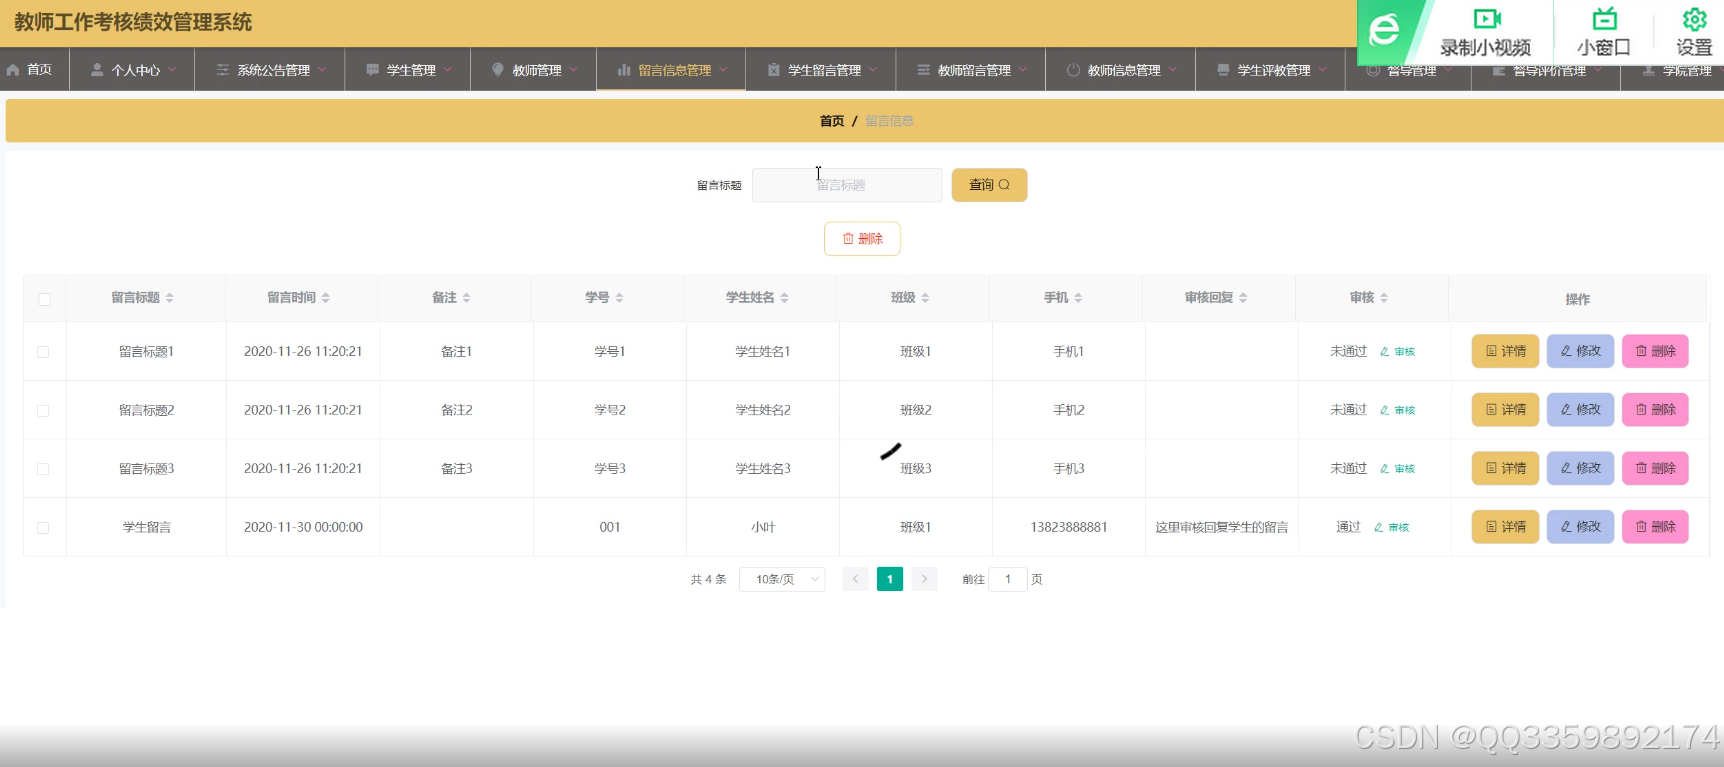Expand 个人中心 menu chevron

tap(172, 70)
